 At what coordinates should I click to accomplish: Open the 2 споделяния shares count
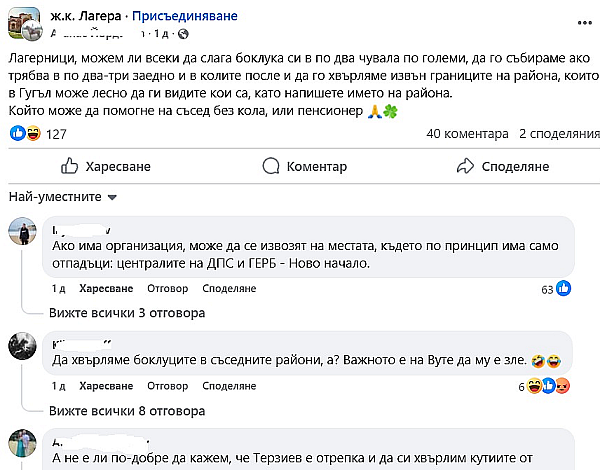click(559, 133)
